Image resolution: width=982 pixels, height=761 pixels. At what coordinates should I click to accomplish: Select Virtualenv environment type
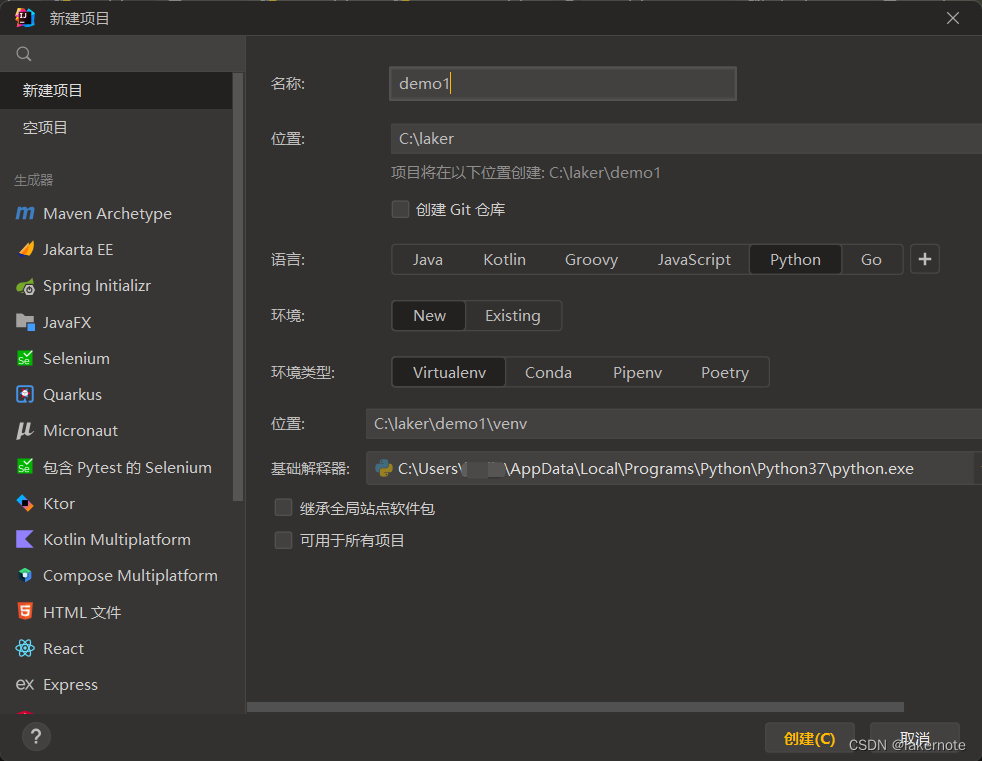449,373
